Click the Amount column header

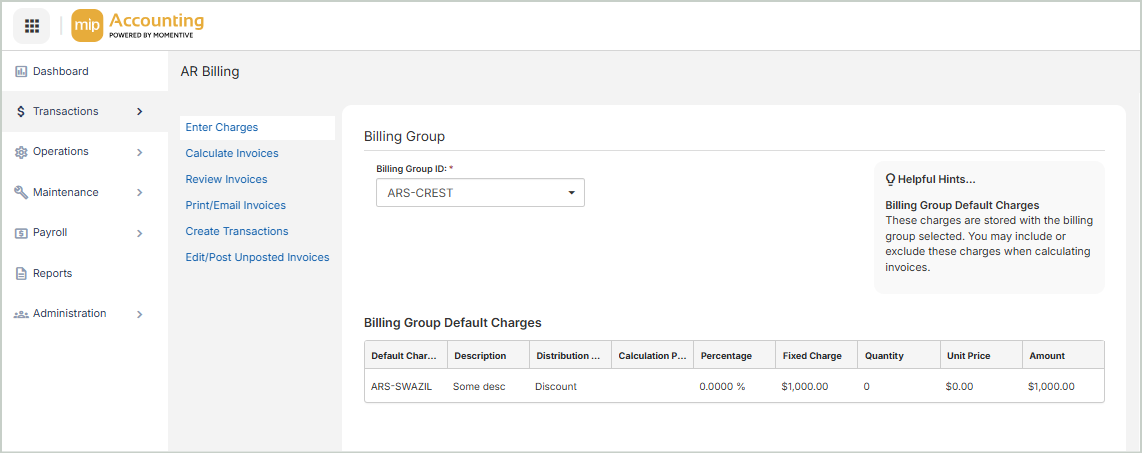click(x=1047, y=356)
